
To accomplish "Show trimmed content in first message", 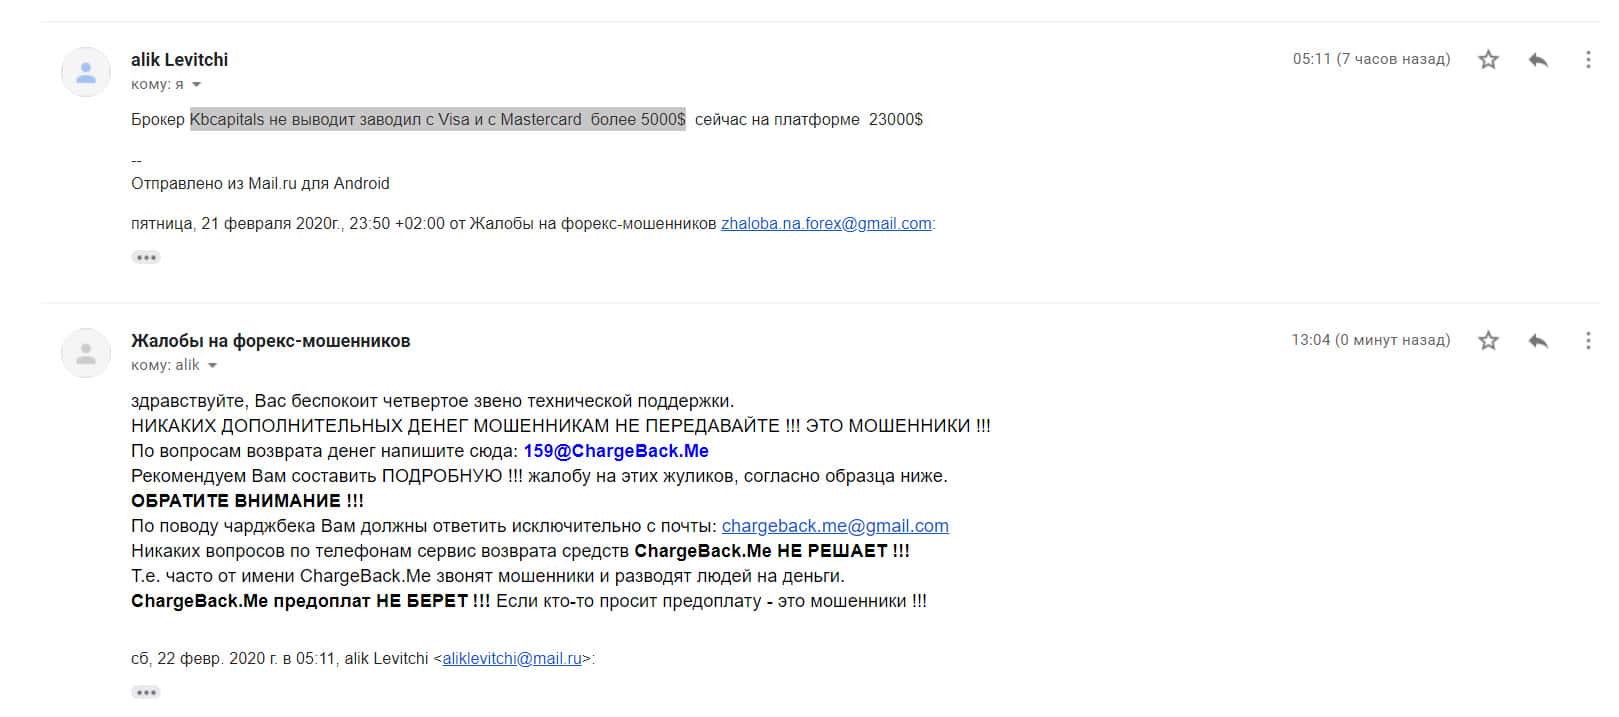I will point(146,257).
